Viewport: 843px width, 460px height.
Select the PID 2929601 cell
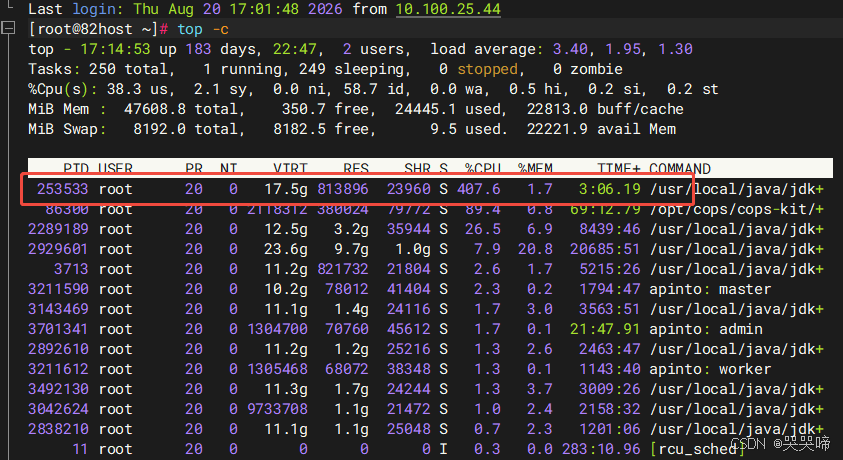(58, 249)
